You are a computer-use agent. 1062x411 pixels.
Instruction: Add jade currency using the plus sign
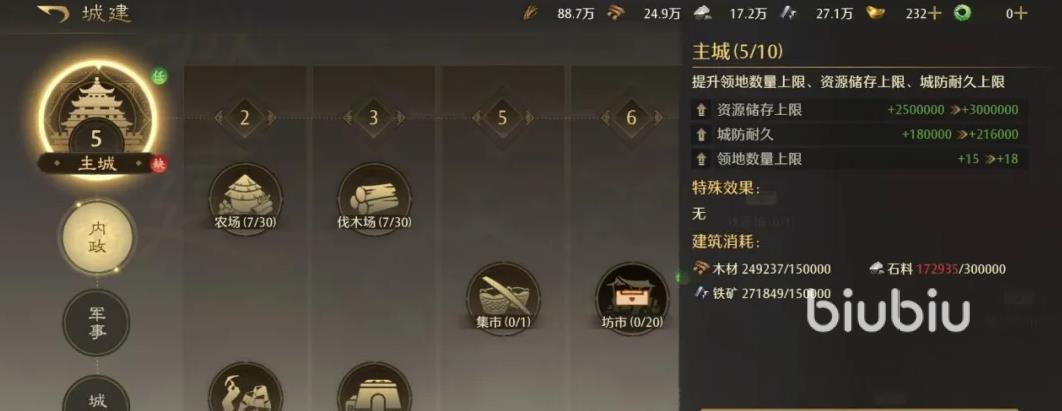tap(1020, 14)
